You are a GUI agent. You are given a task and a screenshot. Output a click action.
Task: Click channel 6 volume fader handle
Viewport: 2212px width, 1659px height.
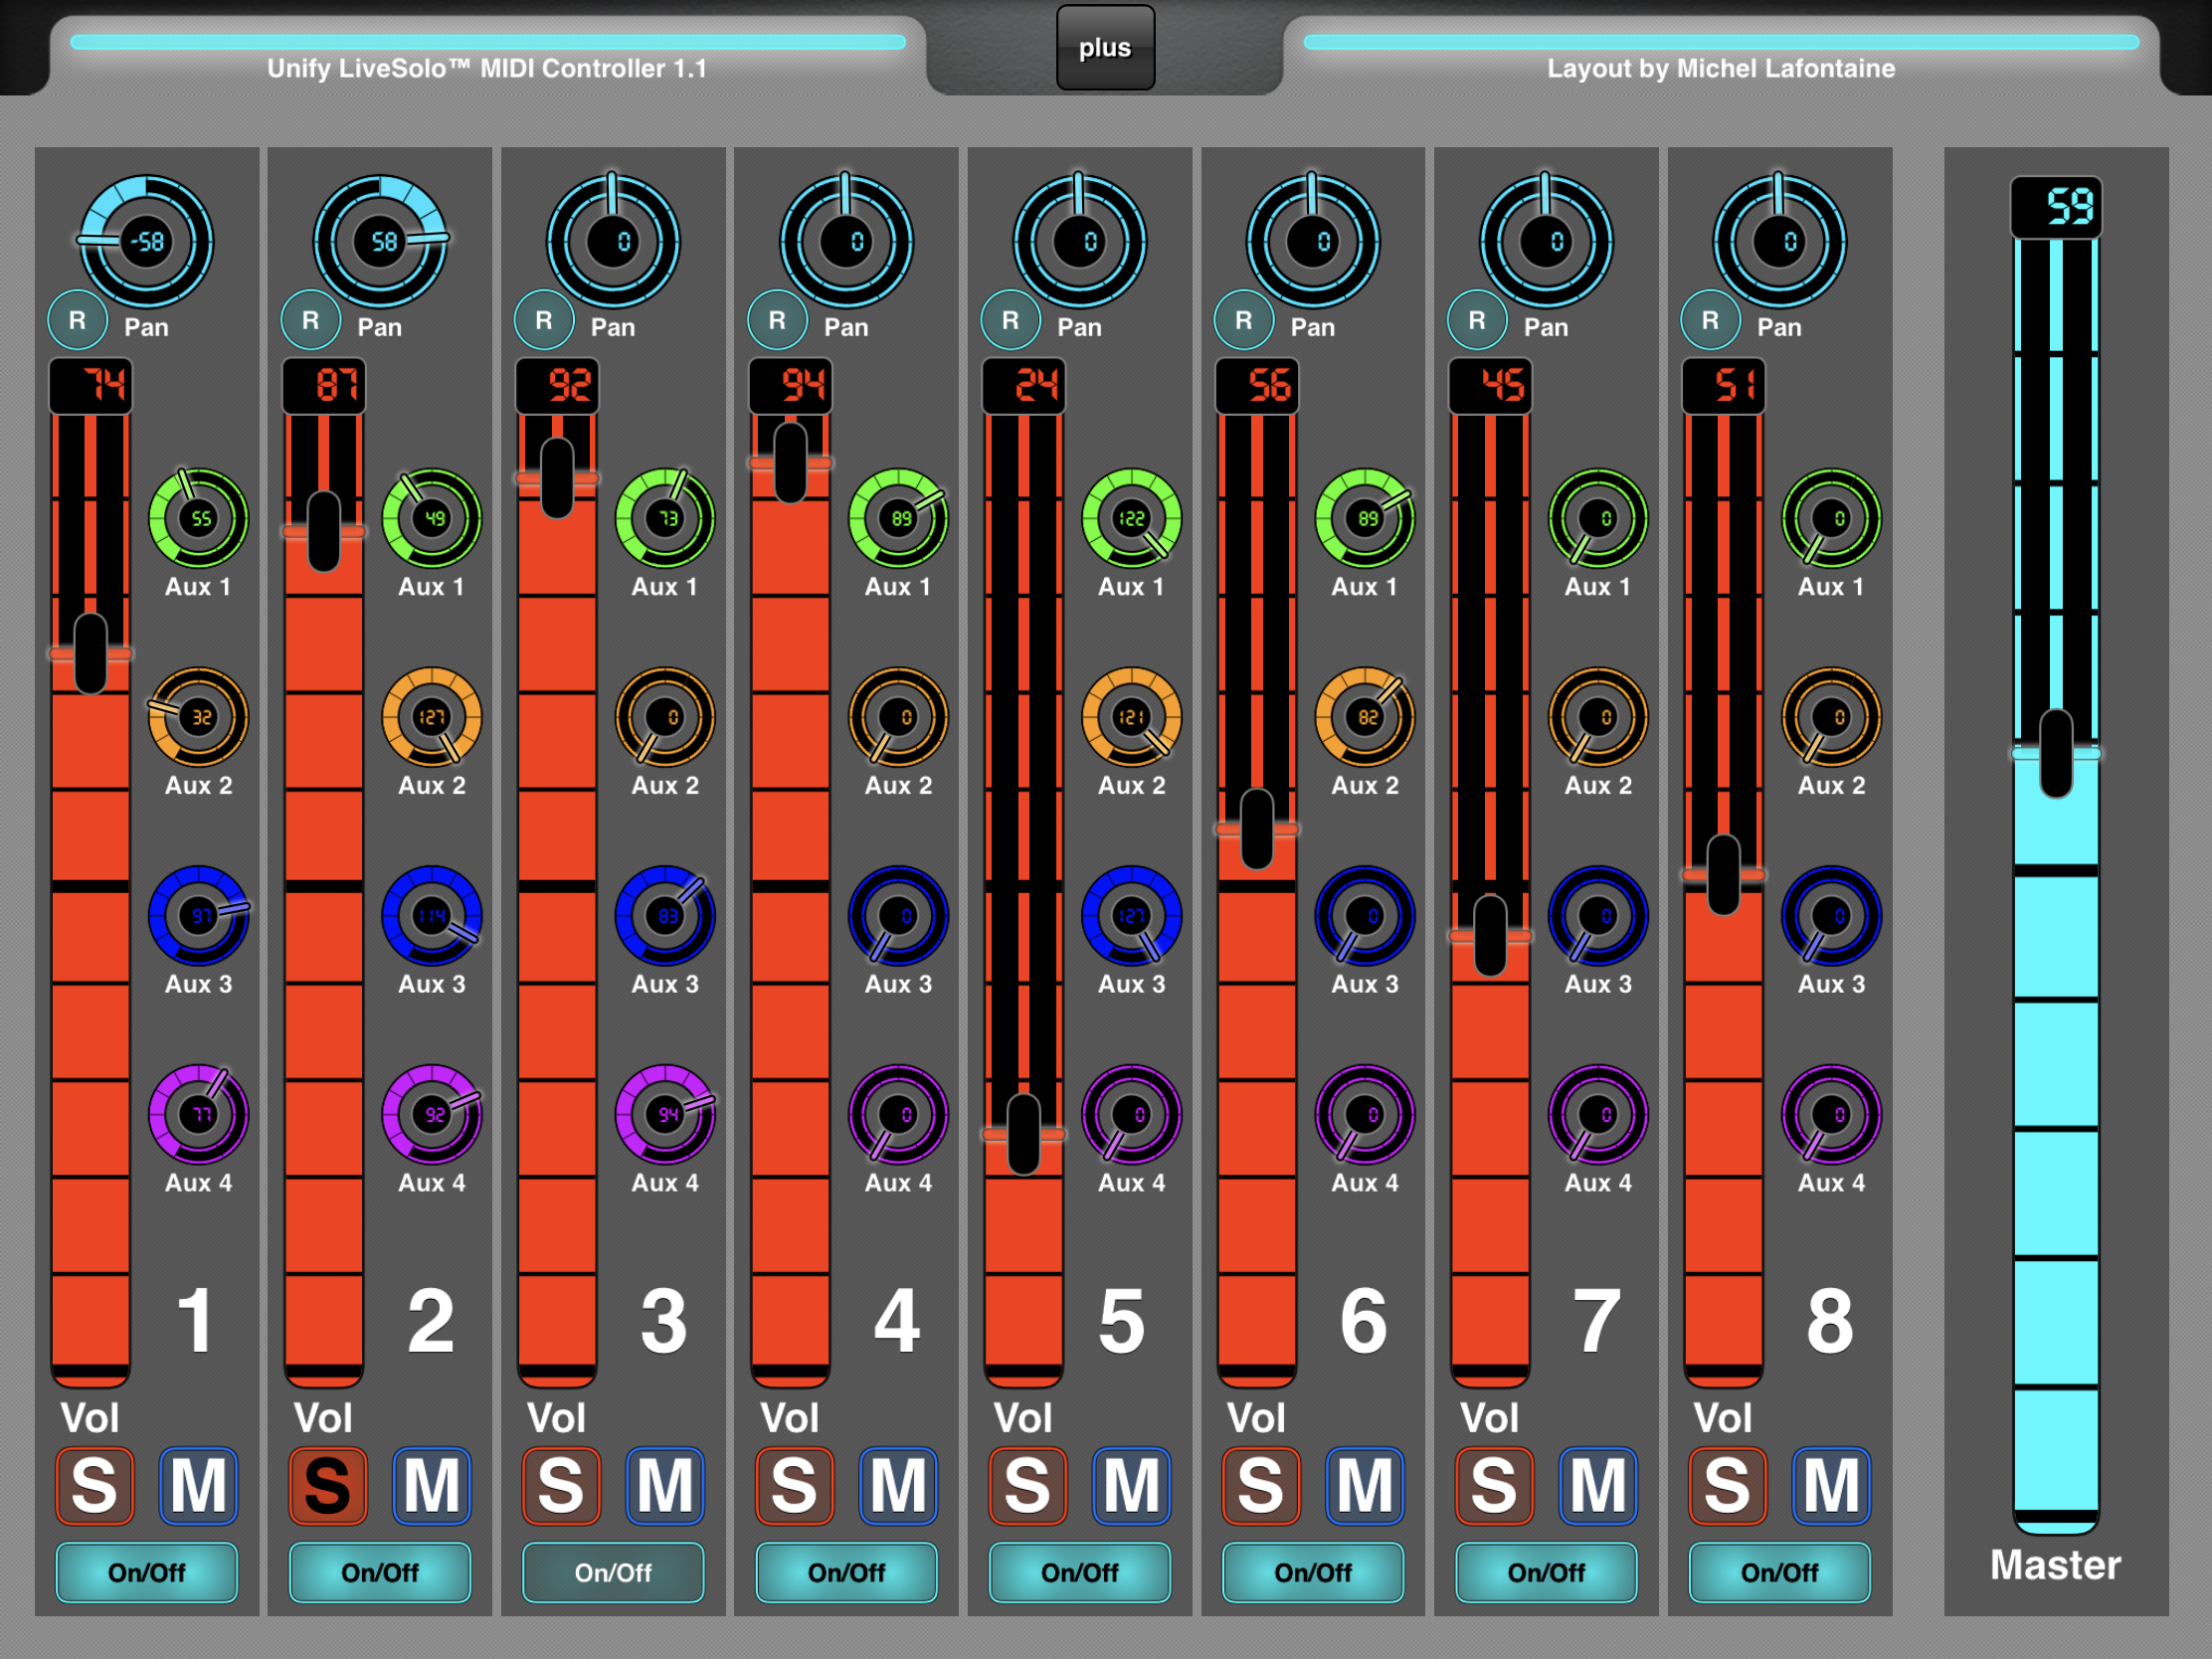(1257, 829)
